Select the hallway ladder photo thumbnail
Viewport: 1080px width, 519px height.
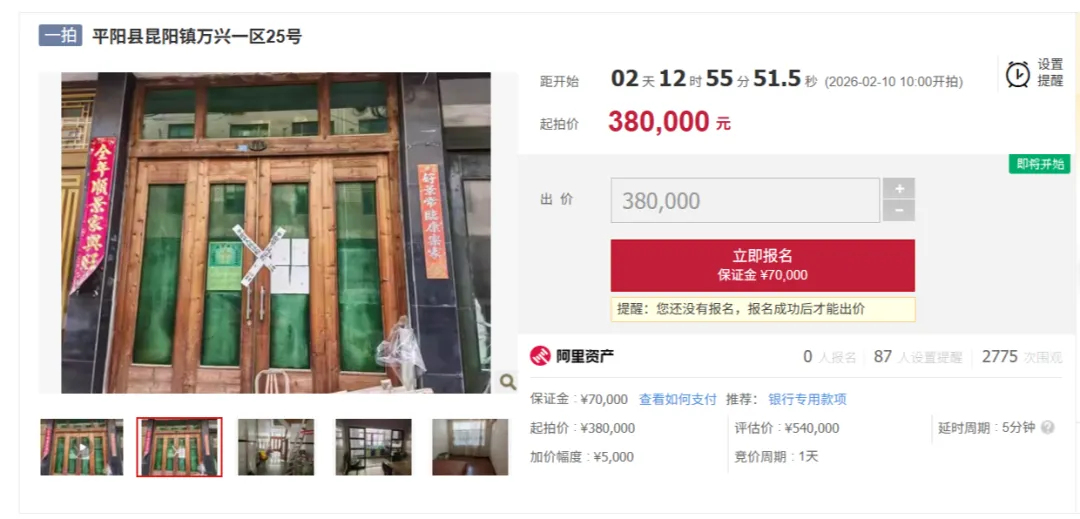point(276,447)
